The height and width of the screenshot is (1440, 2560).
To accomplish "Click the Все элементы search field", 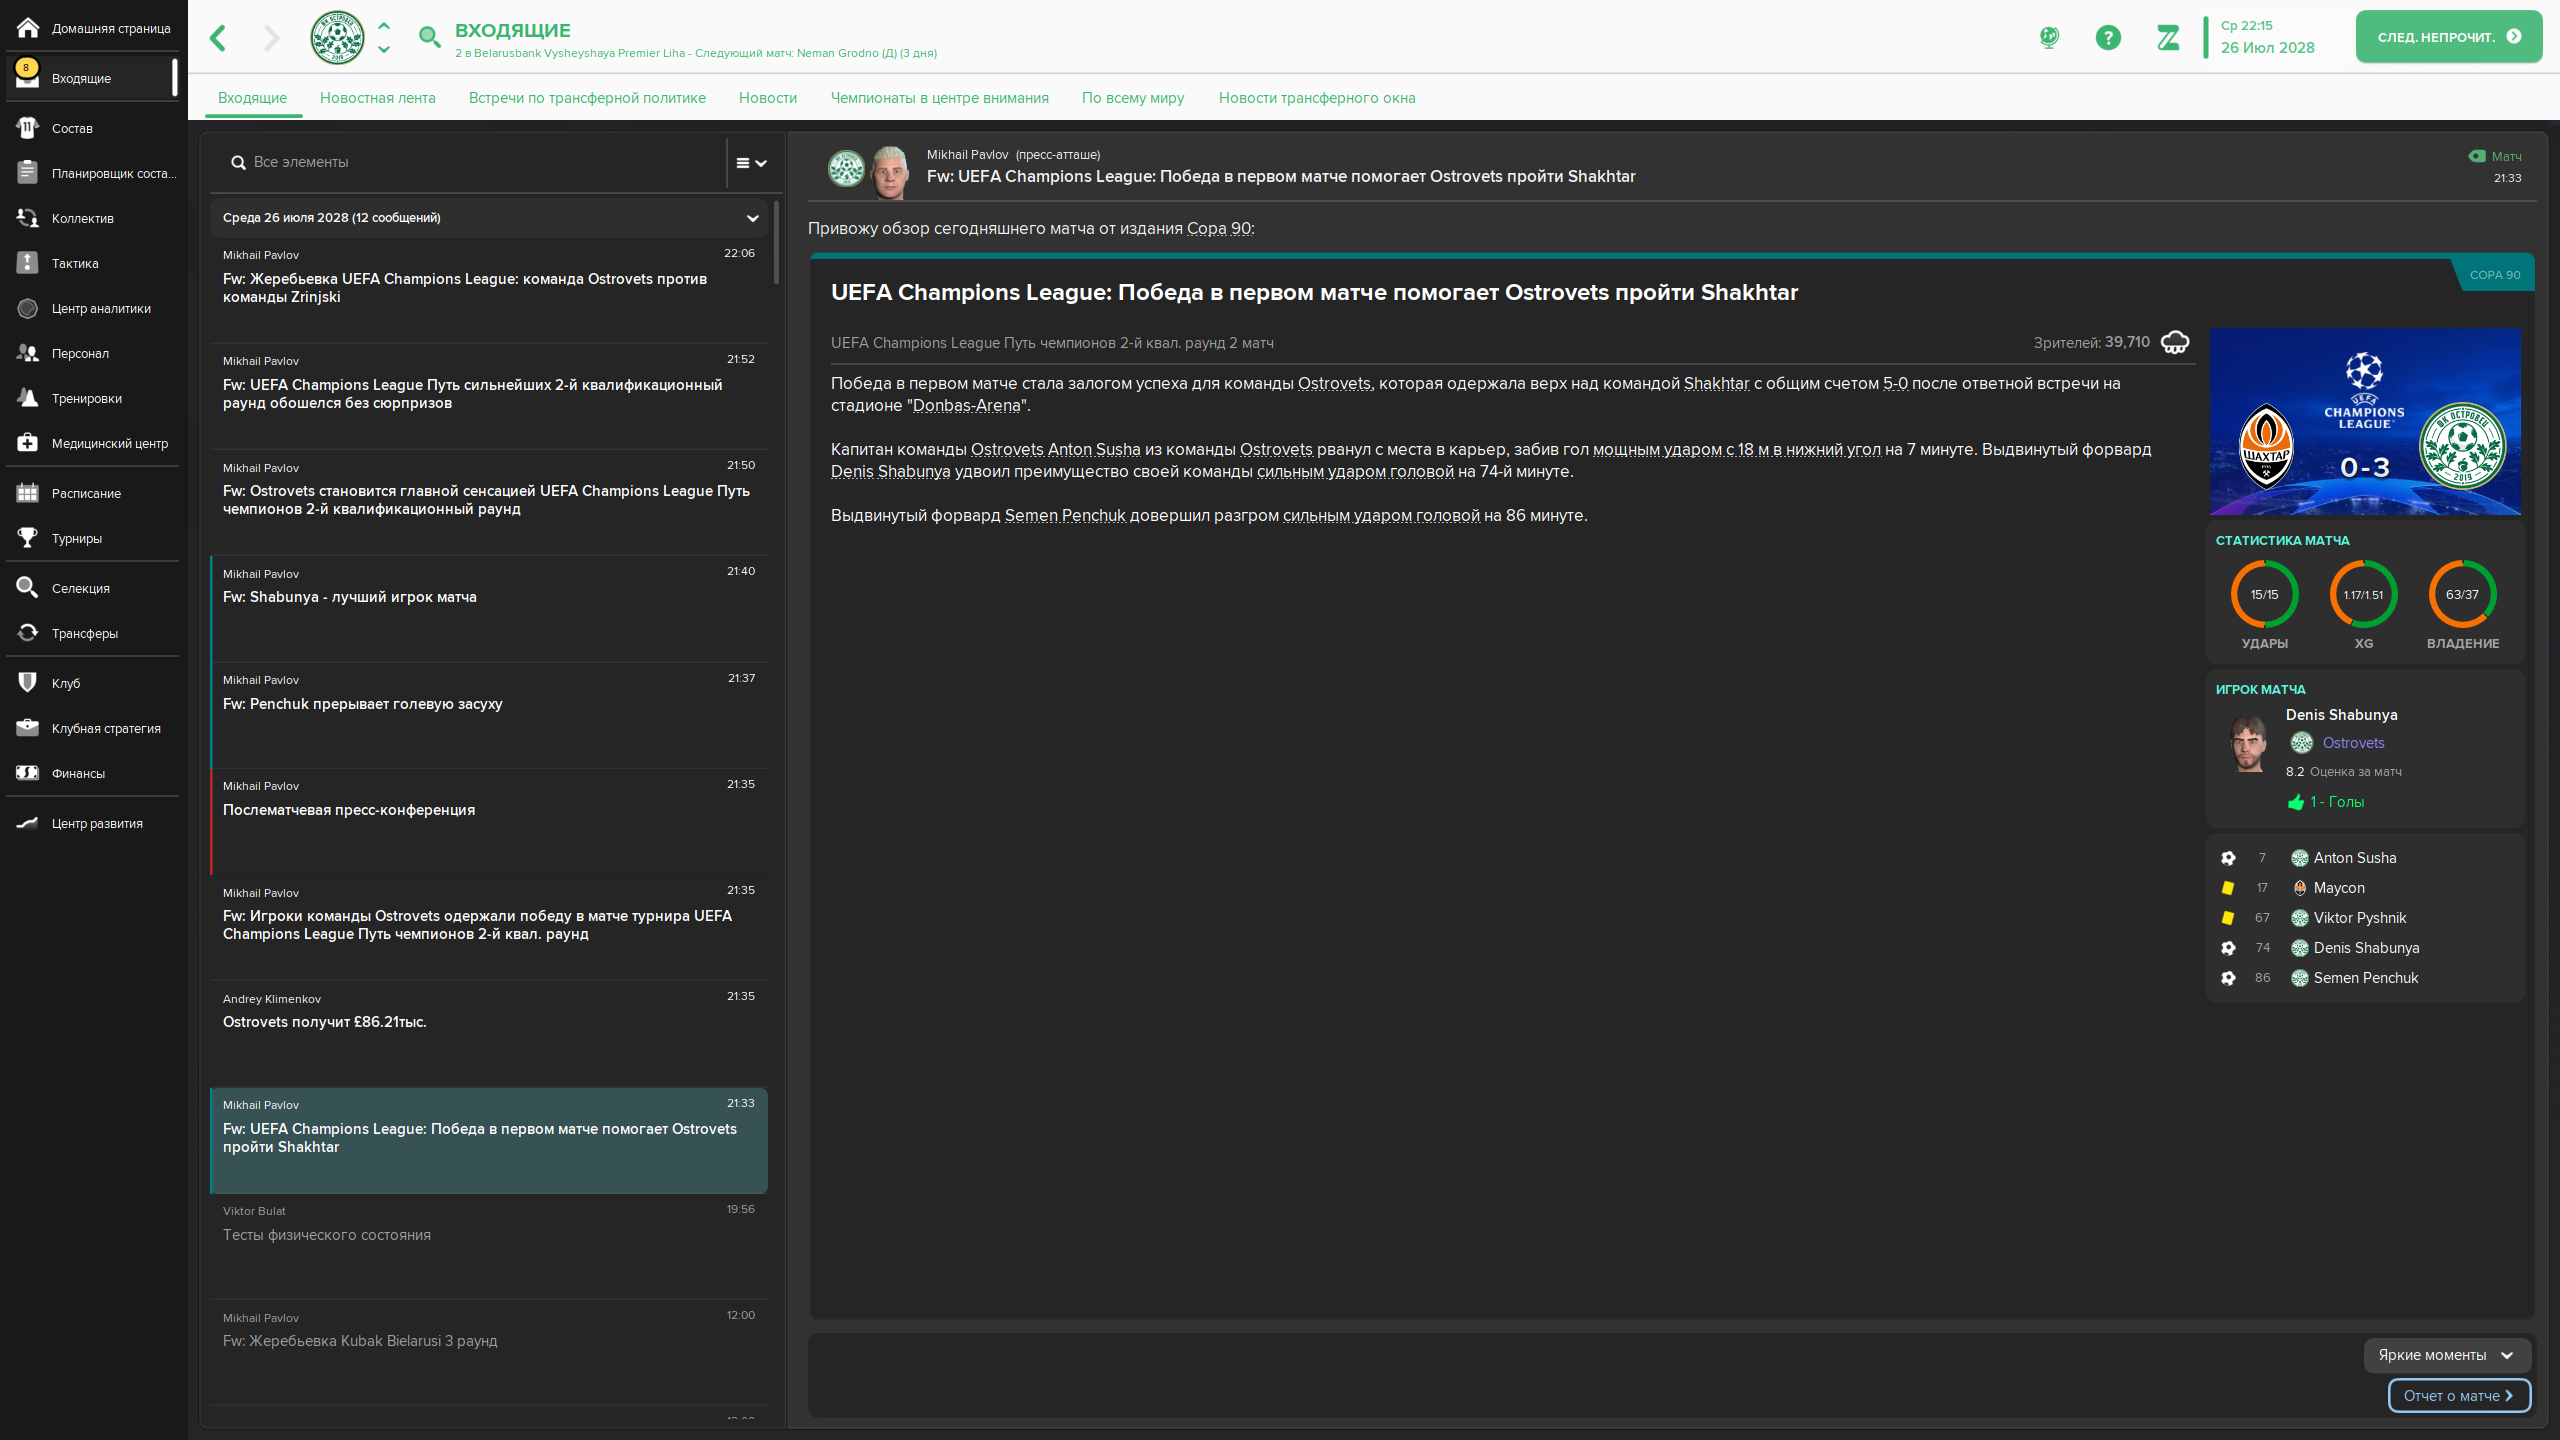I will (467, 162).
